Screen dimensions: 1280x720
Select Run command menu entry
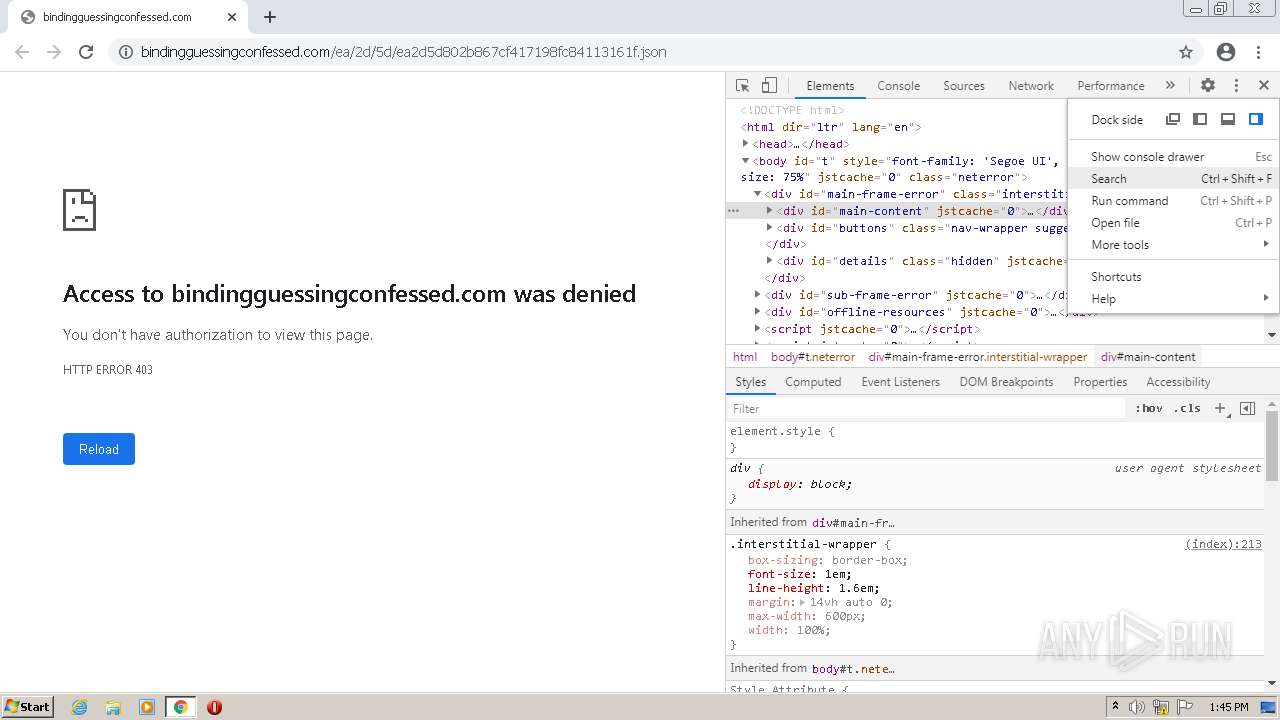point(1173,201)
